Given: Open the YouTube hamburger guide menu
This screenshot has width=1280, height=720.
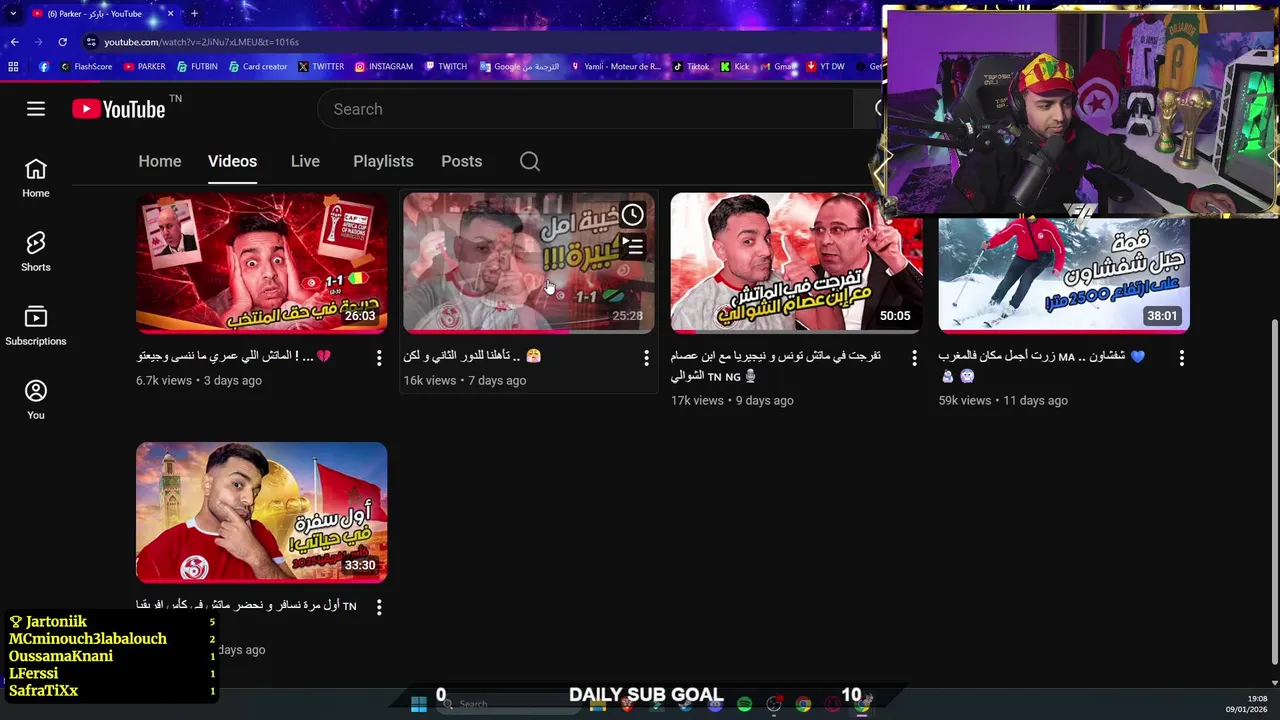Looking at the screenshot, I should tap(36, 109).
